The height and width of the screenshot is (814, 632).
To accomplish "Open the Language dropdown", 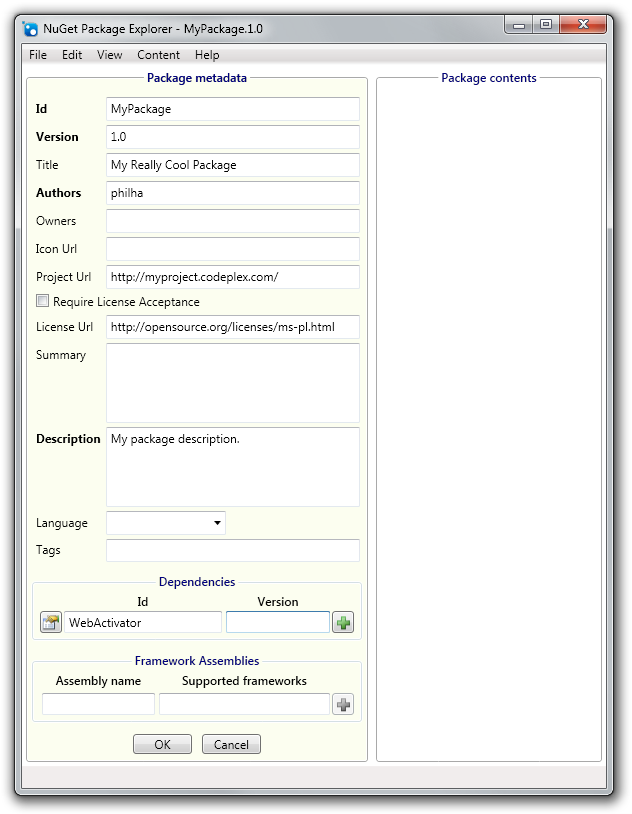I will click(x=166, y=523).
